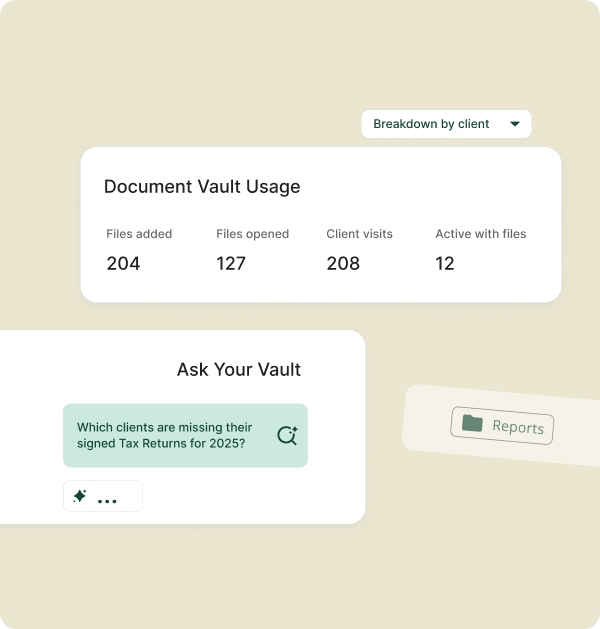The image size is (600, 629).
Task: Click the AI response loading chip
Action: point(103,496)
